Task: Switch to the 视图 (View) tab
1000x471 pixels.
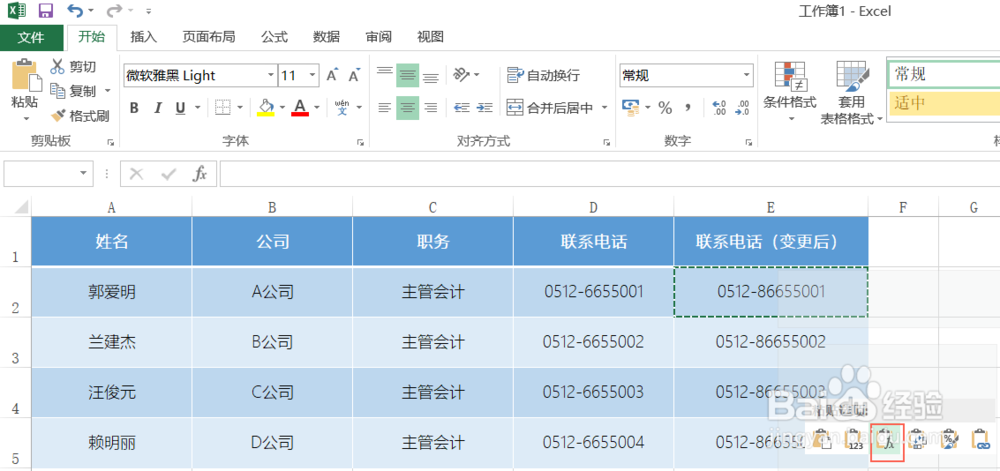Action: (430, 37)
